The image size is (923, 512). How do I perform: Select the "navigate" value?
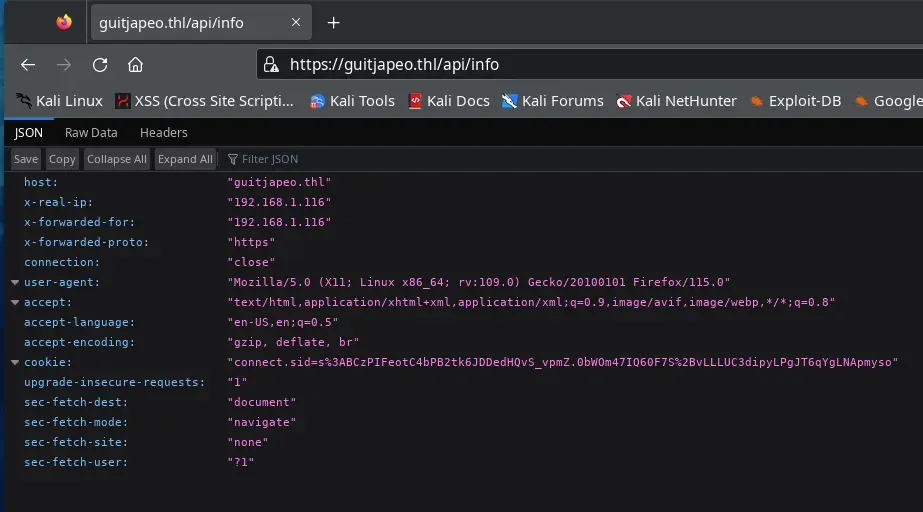click(x=261, y=423)
